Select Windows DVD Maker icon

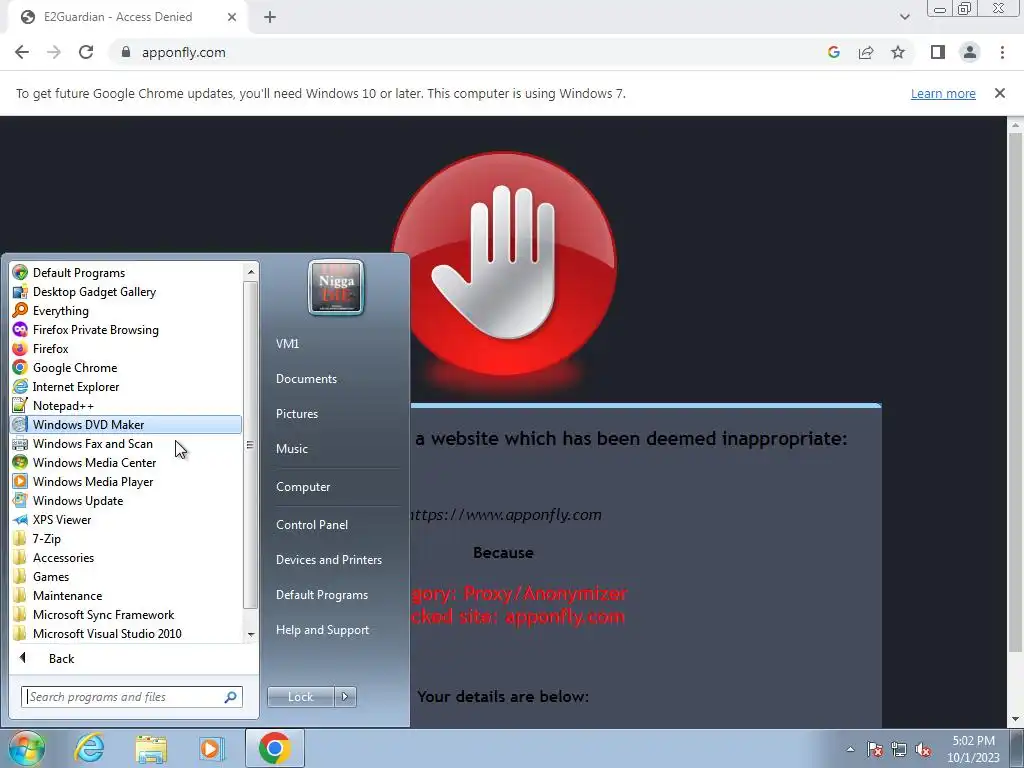(x=20, y=424)
